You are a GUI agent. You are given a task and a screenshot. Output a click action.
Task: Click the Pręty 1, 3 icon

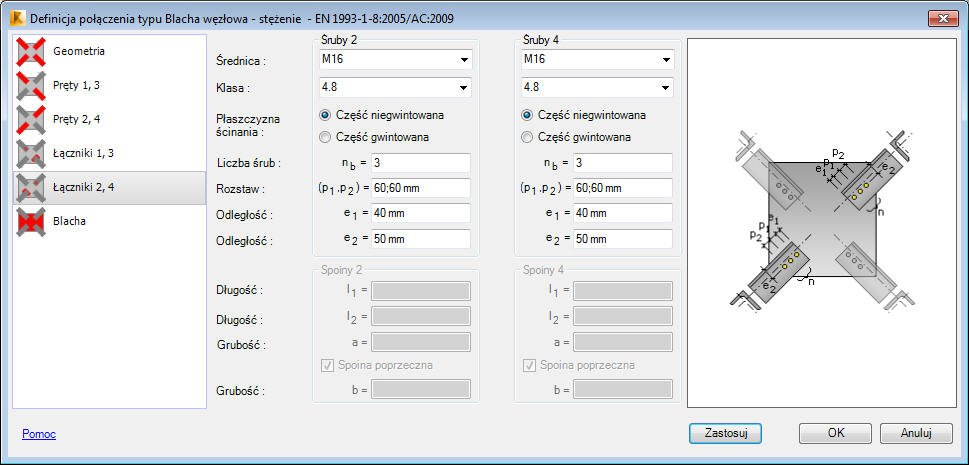(31, 85)
